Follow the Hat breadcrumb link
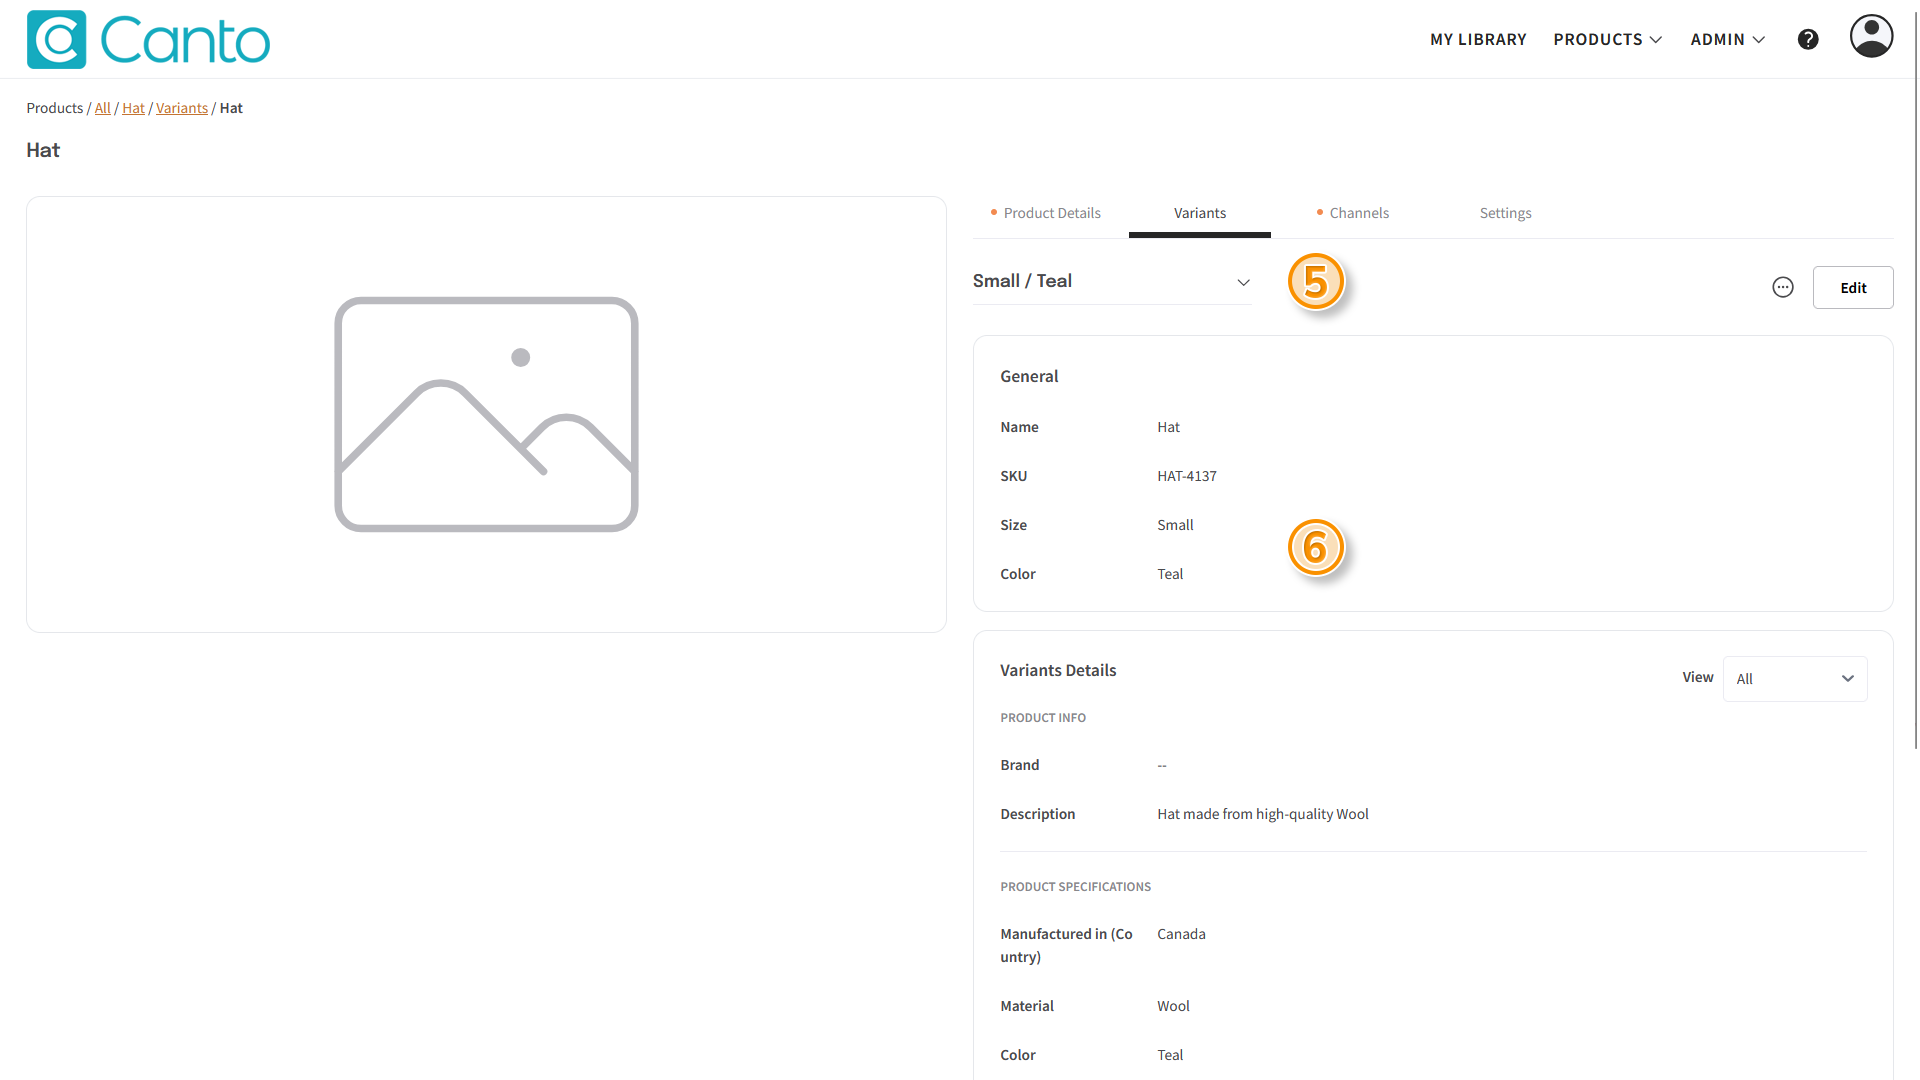 [134, 108]
